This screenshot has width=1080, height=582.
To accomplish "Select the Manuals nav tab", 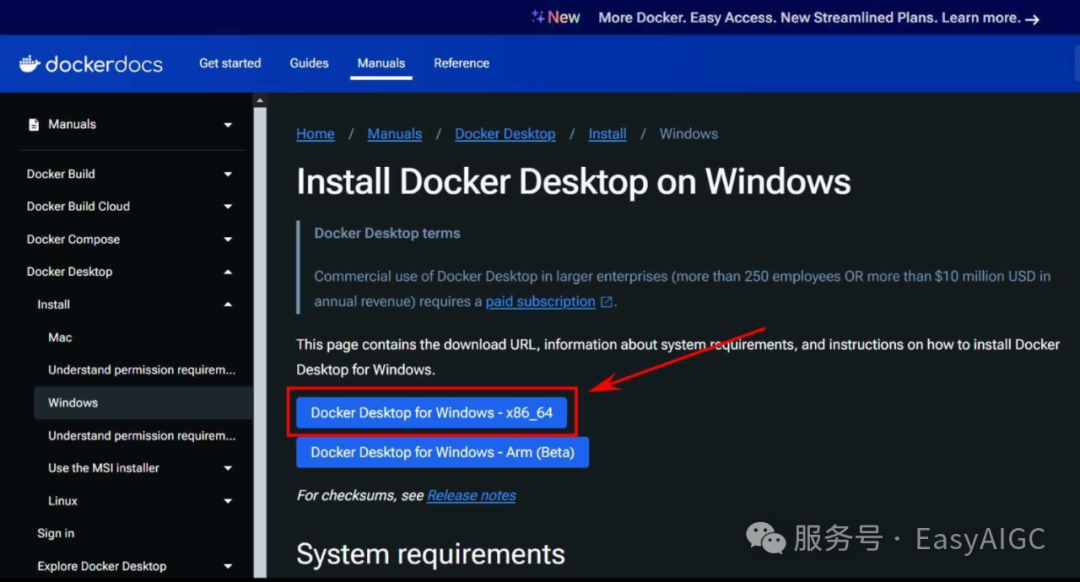I will coord(381,63).
